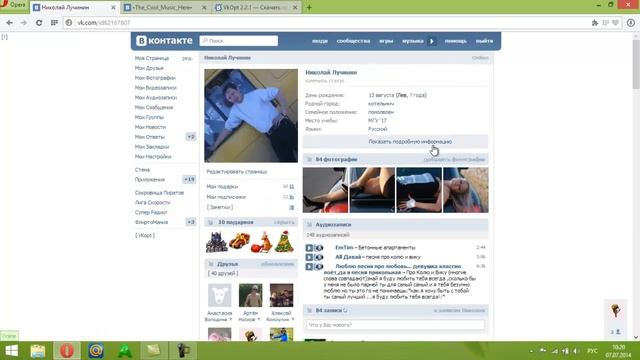Screen dimensions: 640x360
Task: Close the 'The_Cool_Music_Here' browser tab
Action: 204,7
